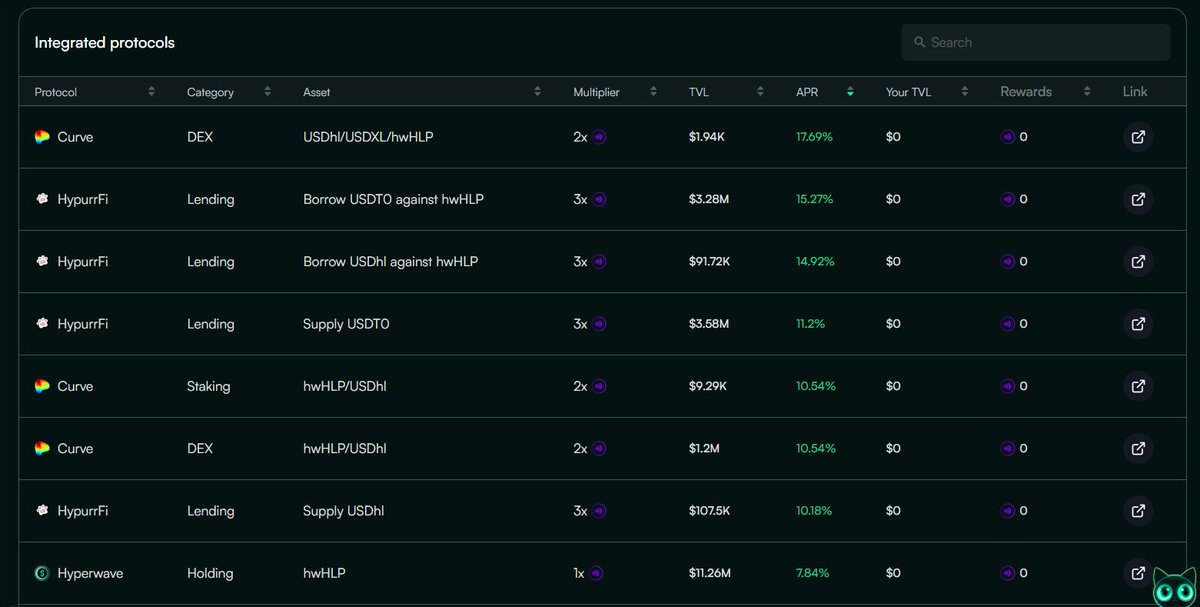This screenshot has width=1200, height=607.
Task: Select the Supply USDT0 asset text
Action: tap(346, 324)
